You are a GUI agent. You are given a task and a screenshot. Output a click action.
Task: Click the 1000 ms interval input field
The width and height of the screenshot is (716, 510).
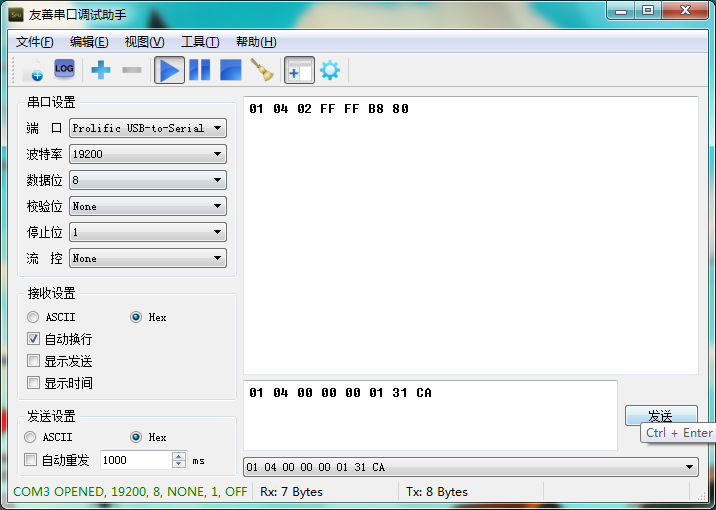pos(135,460)
